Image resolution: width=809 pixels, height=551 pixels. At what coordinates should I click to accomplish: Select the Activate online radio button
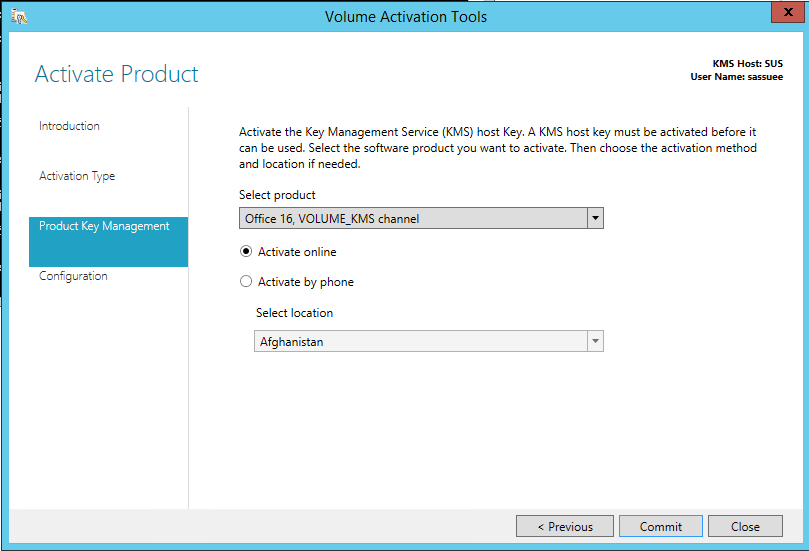tap(246, 252)
